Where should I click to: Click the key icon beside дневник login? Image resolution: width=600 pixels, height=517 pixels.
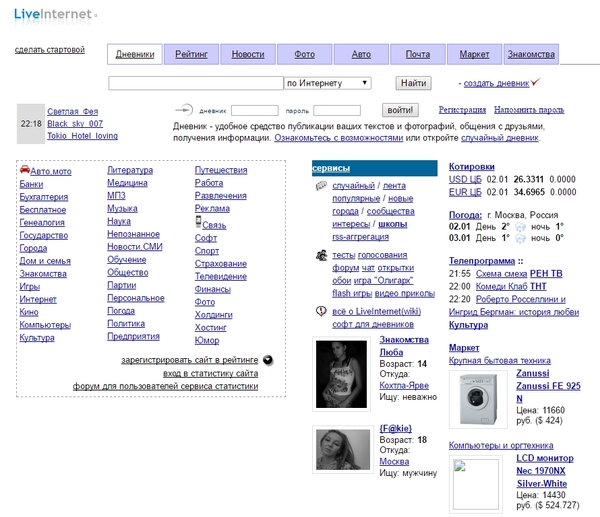point(183,109)
